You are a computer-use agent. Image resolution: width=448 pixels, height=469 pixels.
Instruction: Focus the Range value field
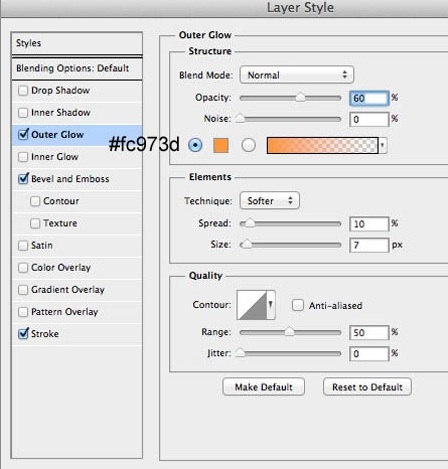[369, 333]
